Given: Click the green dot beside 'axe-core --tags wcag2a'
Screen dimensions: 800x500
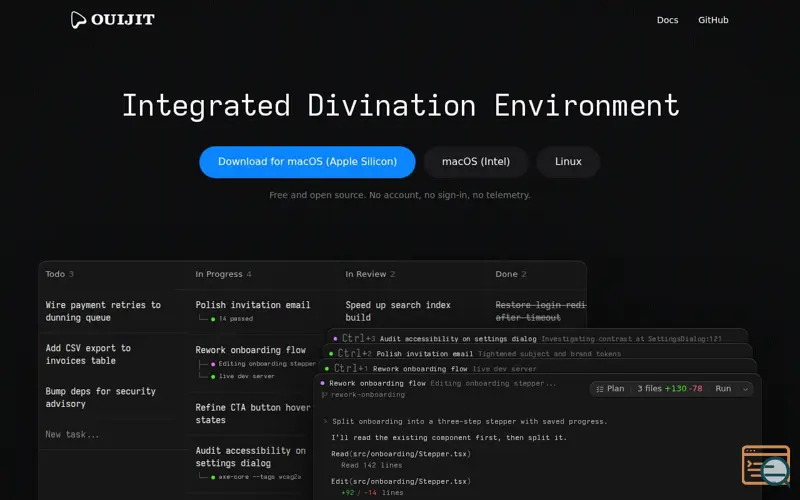Looking at the screenshot, I should click(x=213, y=478).
